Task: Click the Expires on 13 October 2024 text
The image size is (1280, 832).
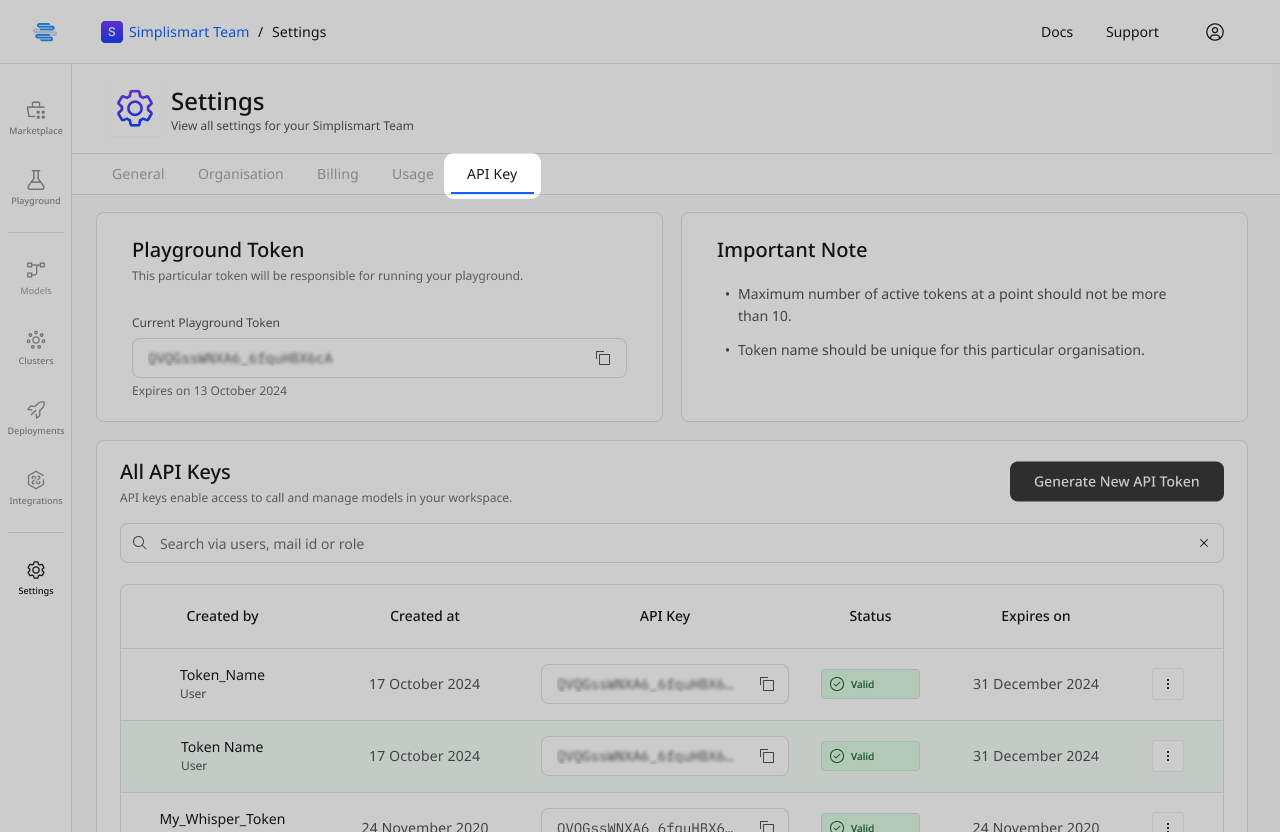Action: tap(210, 391)
